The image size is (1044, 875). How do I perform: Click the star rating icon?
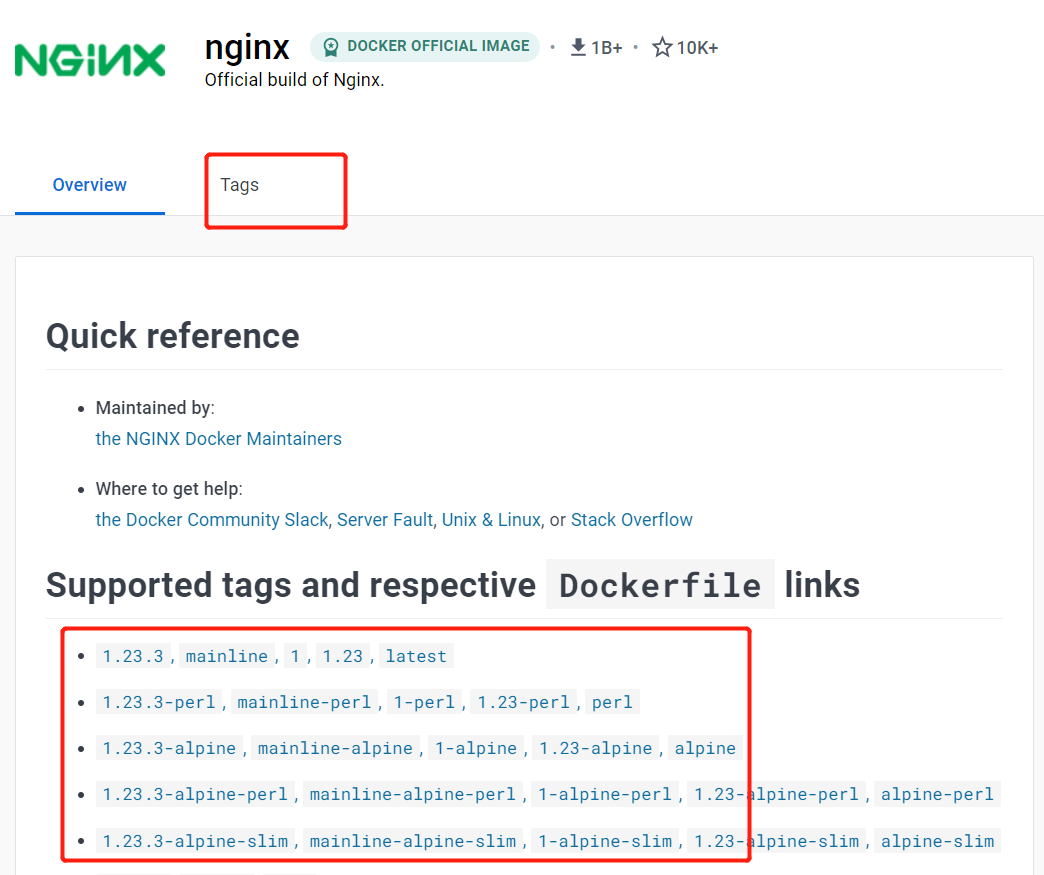pyautogui.click(x=661, y=47)
